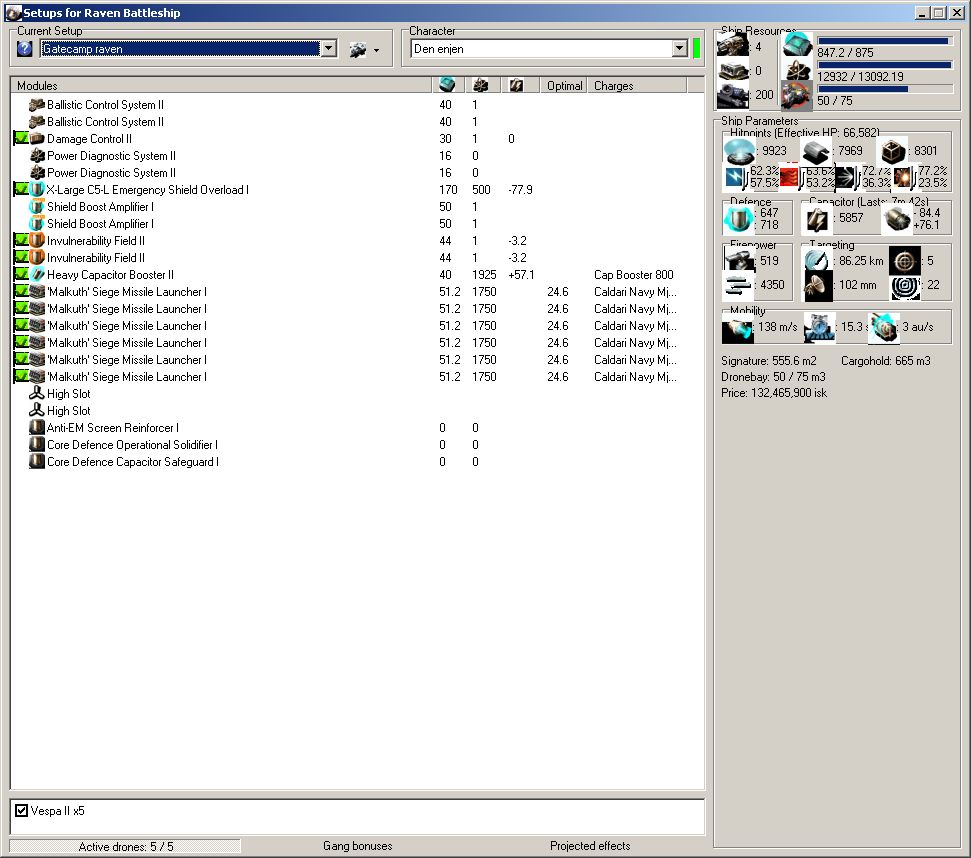Viewport: 971px width, 858px height.
Task: Click the powergrid column header icon
Action: (480, 85)
